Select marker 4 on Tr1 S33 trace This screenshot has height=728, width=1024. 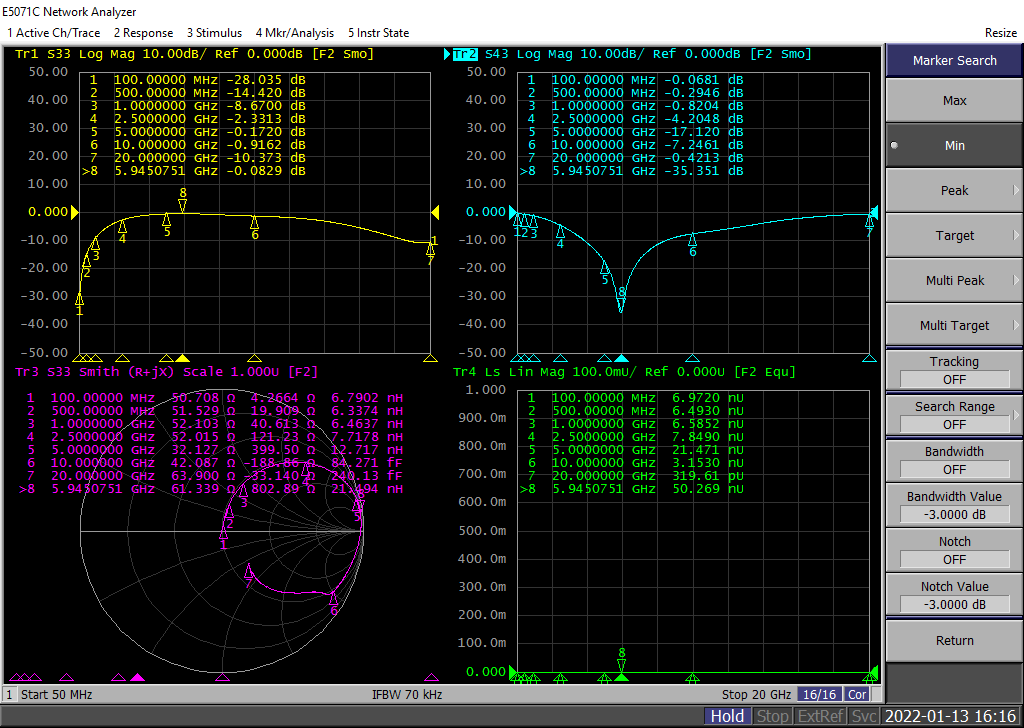pos(123,226)
